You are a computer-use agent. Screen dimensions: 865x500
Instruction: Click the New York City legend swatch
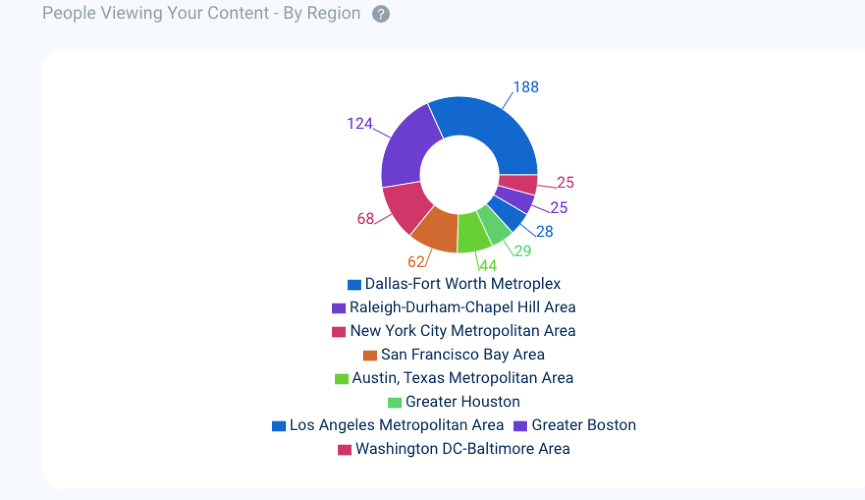339,332
